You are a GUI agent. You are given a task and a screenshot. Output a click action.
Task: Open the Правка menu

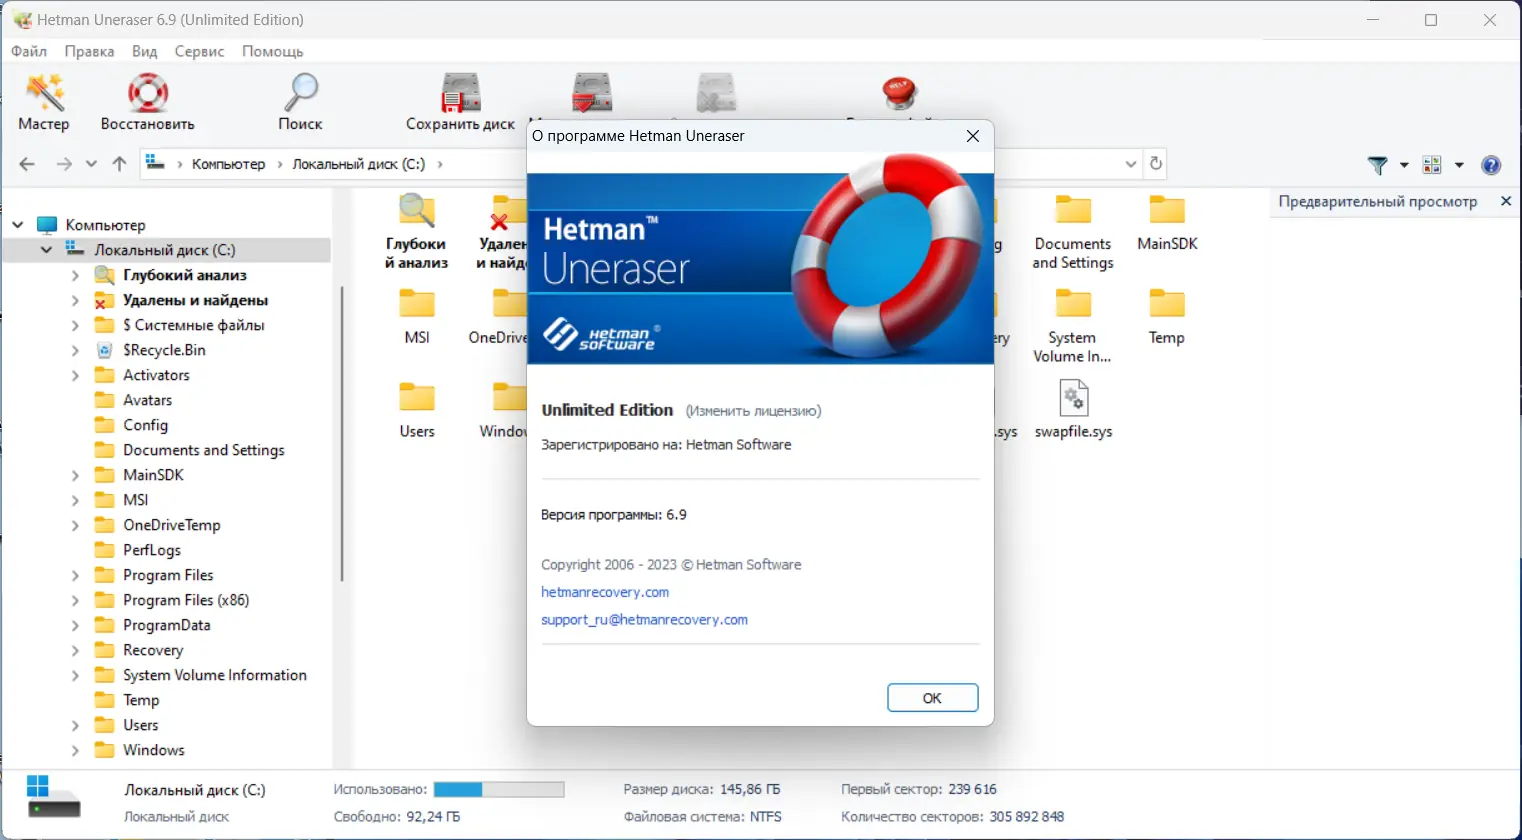click(x=89, y=51)
